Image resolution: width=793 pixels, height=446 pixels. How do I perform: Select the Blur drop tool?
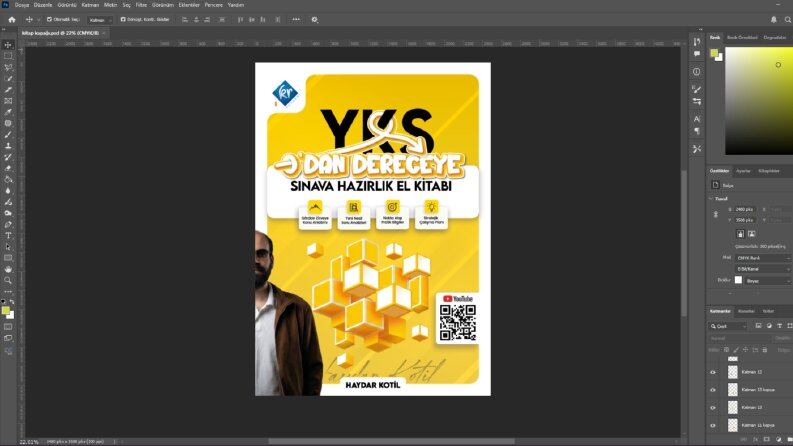tap(8, 191)
